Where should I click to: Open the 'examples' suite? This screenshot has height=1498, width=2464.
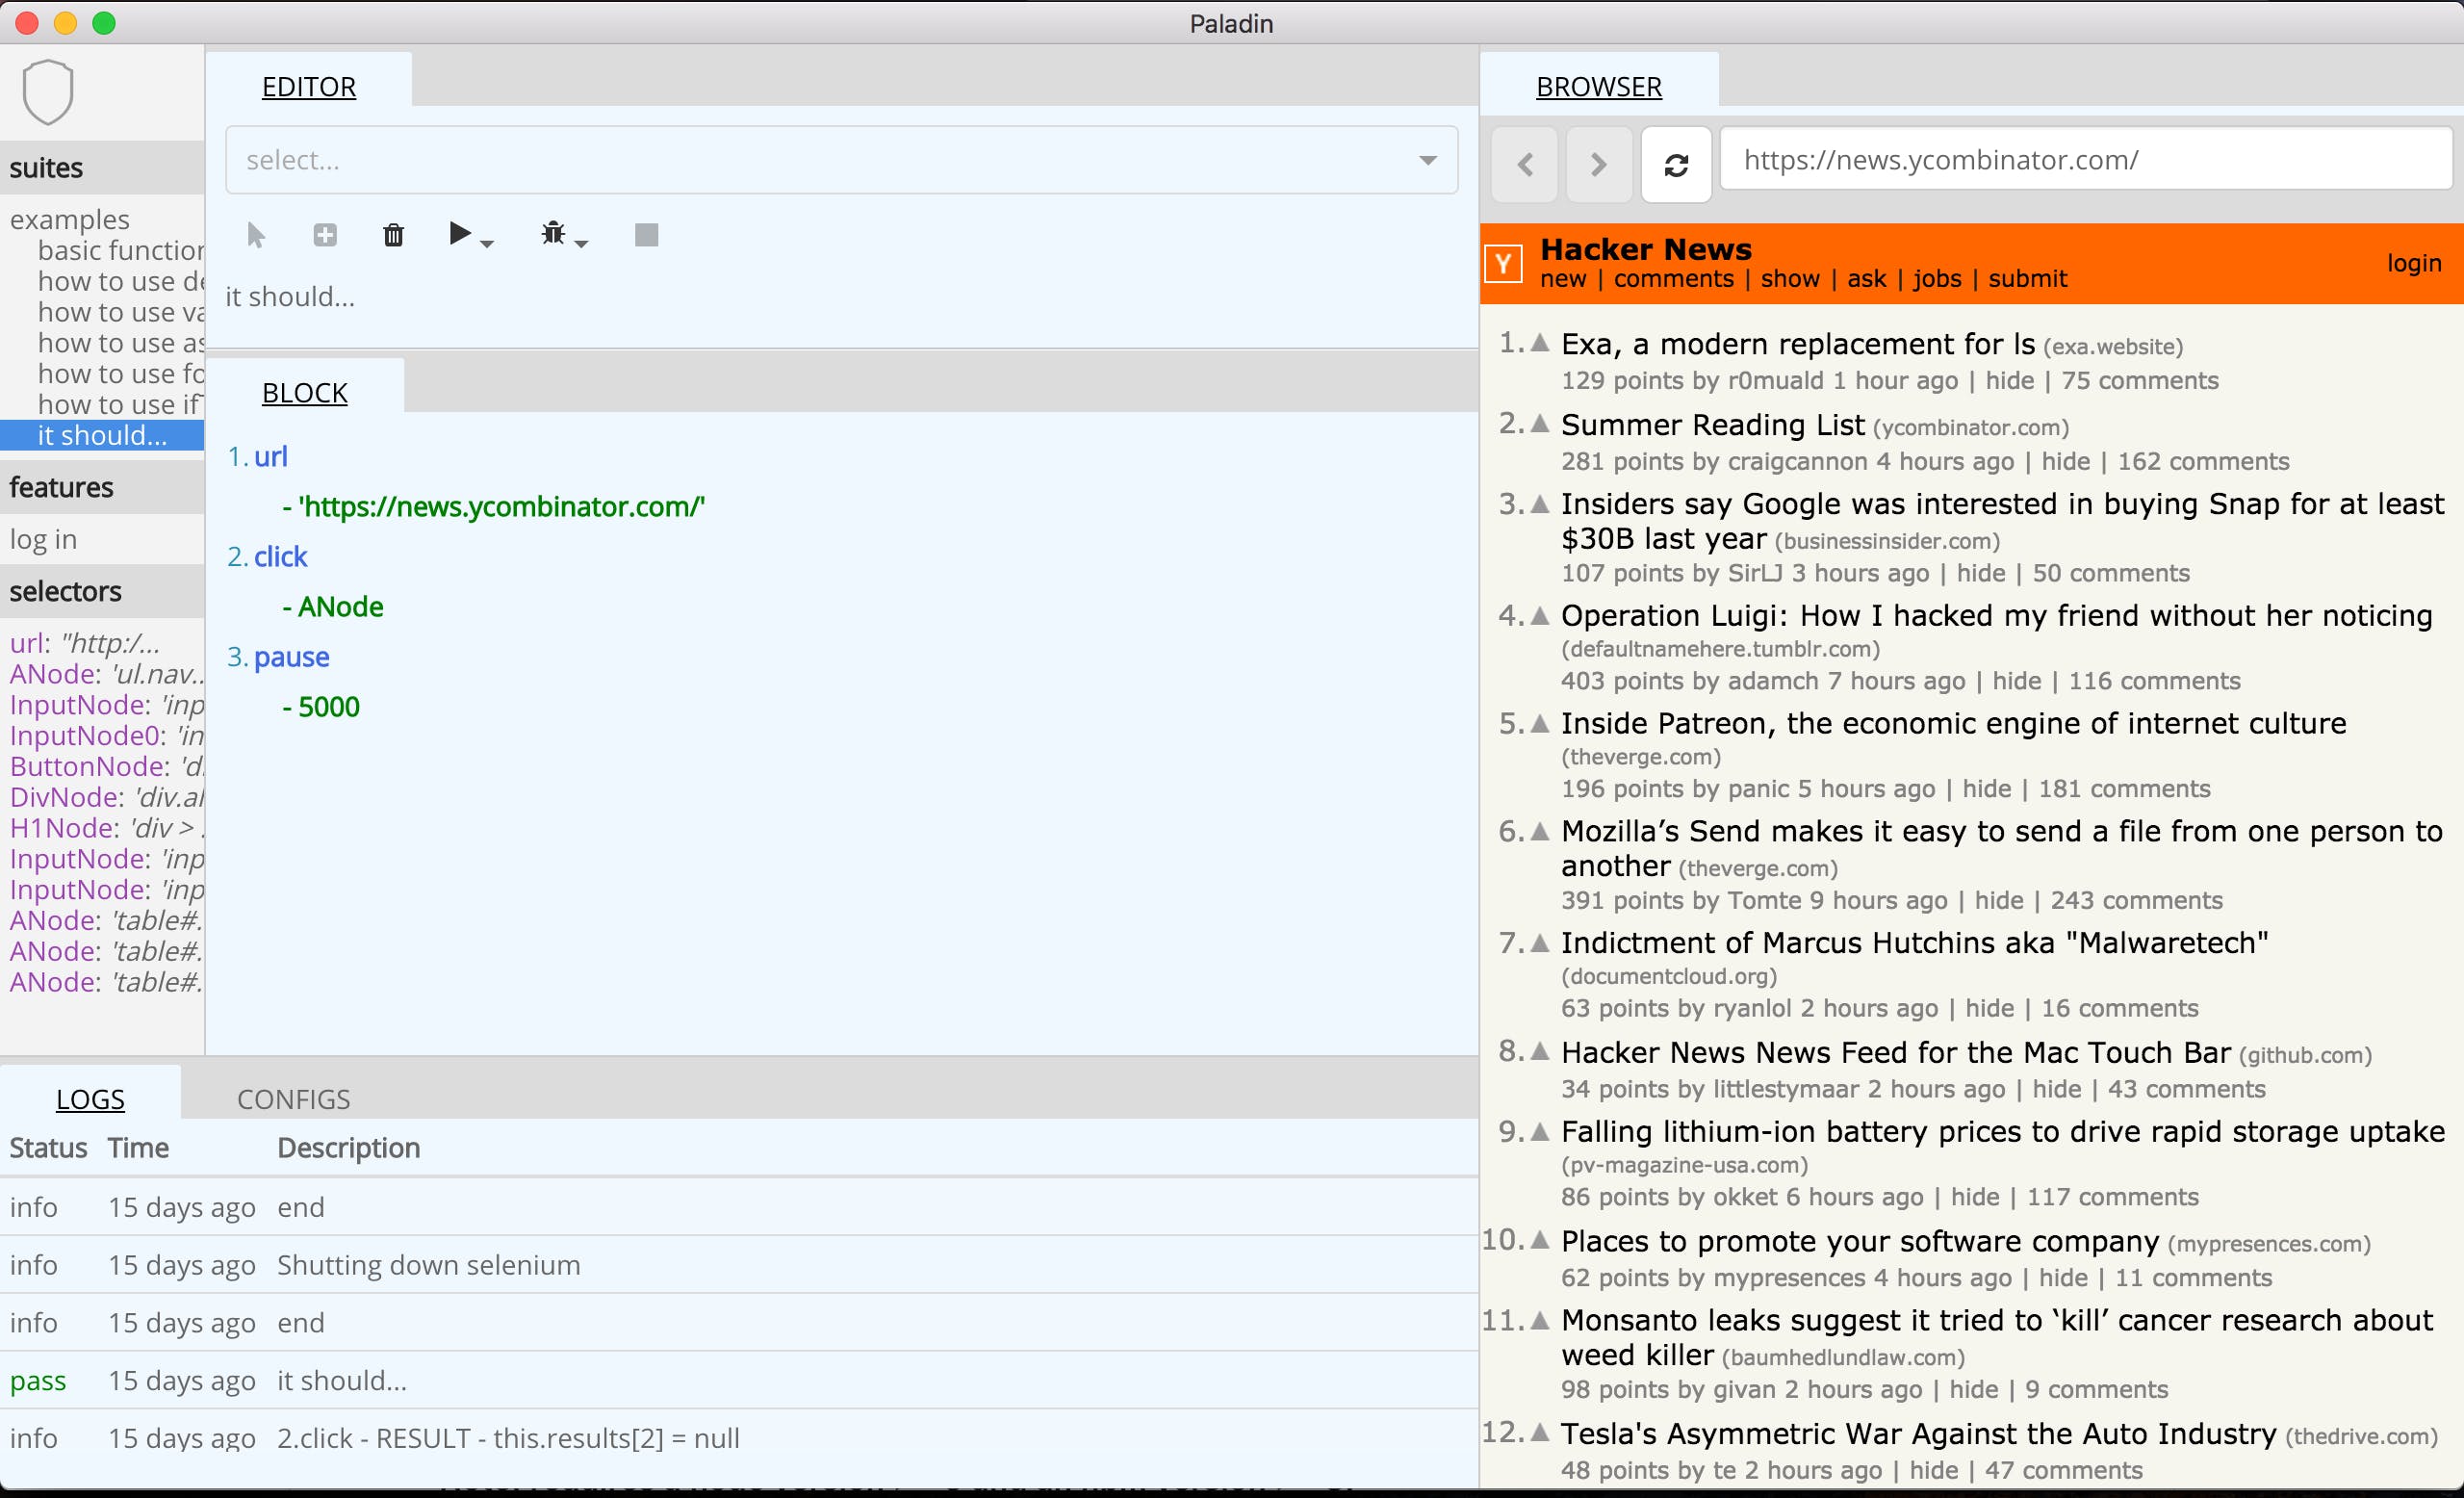click(70, 219)
